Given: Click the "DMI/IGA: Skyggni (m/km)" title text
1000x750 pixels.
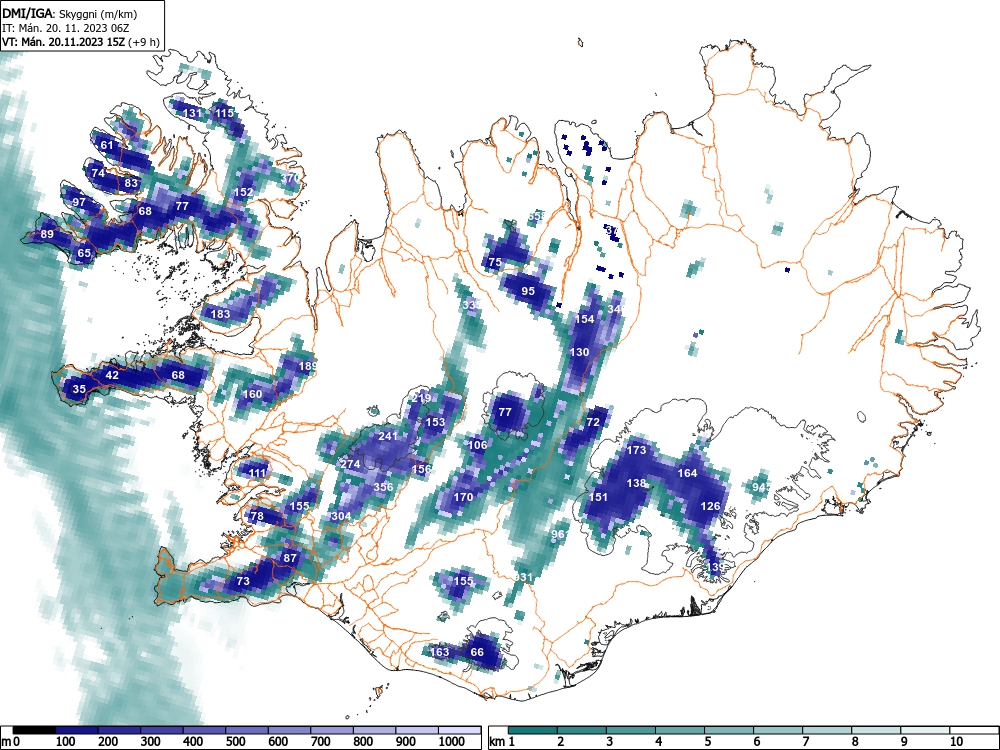Looking at the screenshot, I should pos(70,13).
